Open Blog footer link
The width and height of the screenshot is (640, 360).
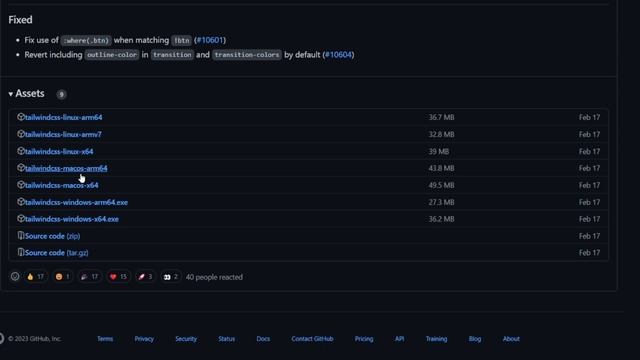[475, 339]
